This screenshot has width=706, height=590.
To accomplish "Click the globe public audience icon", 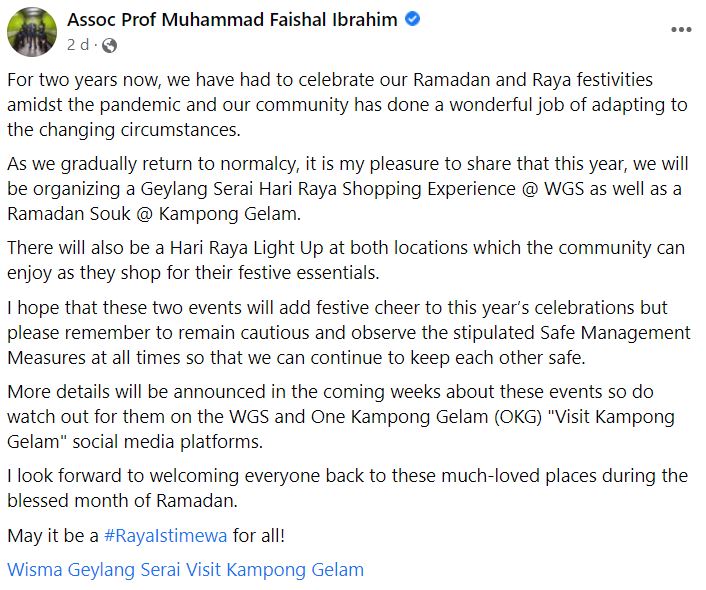I will (109, 45).
